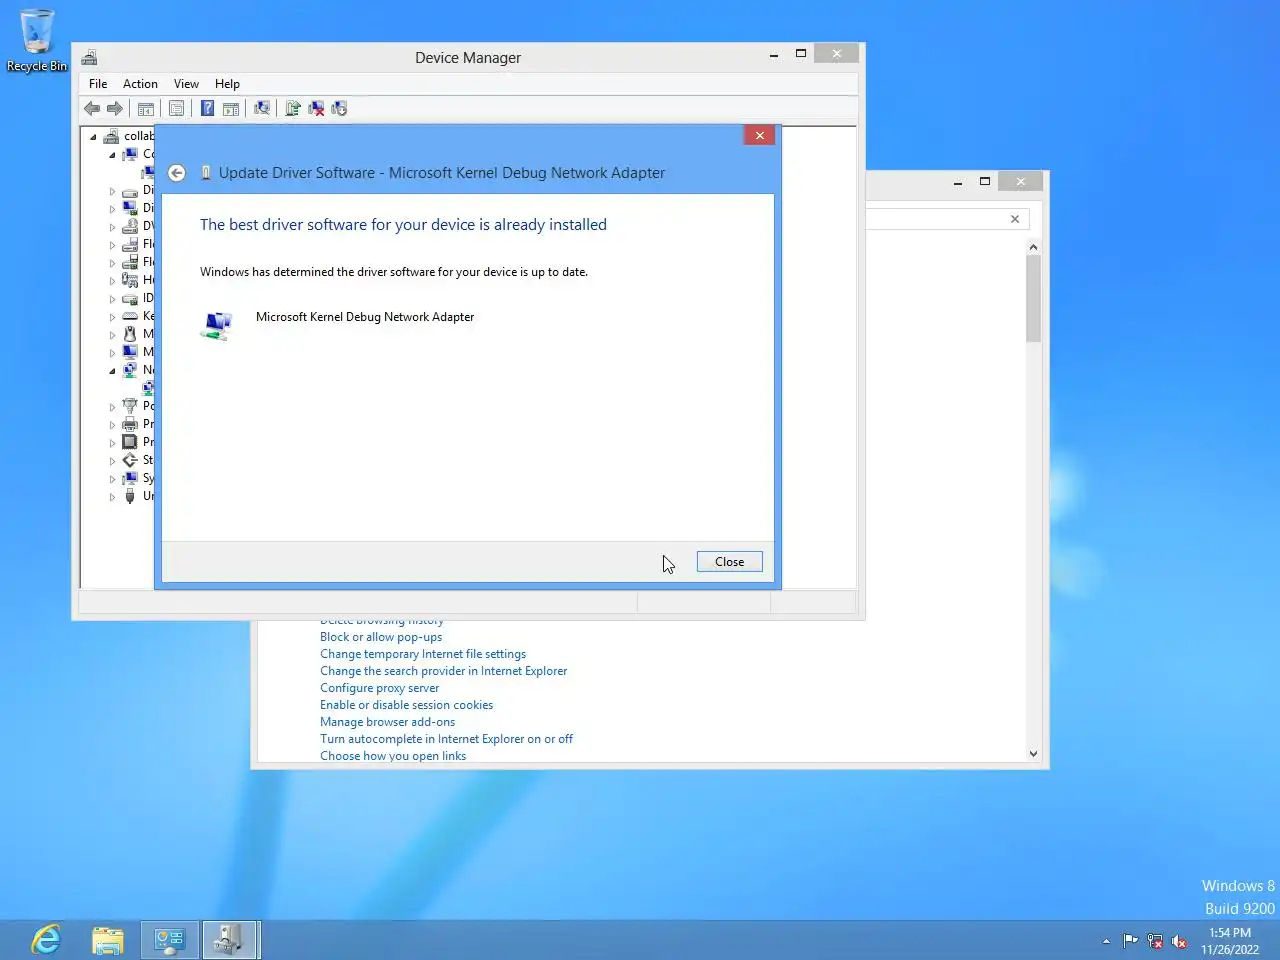Expand the System devices 'Sy' arrow
This screenshot has height=960, width=1280.
click(112, 479)
